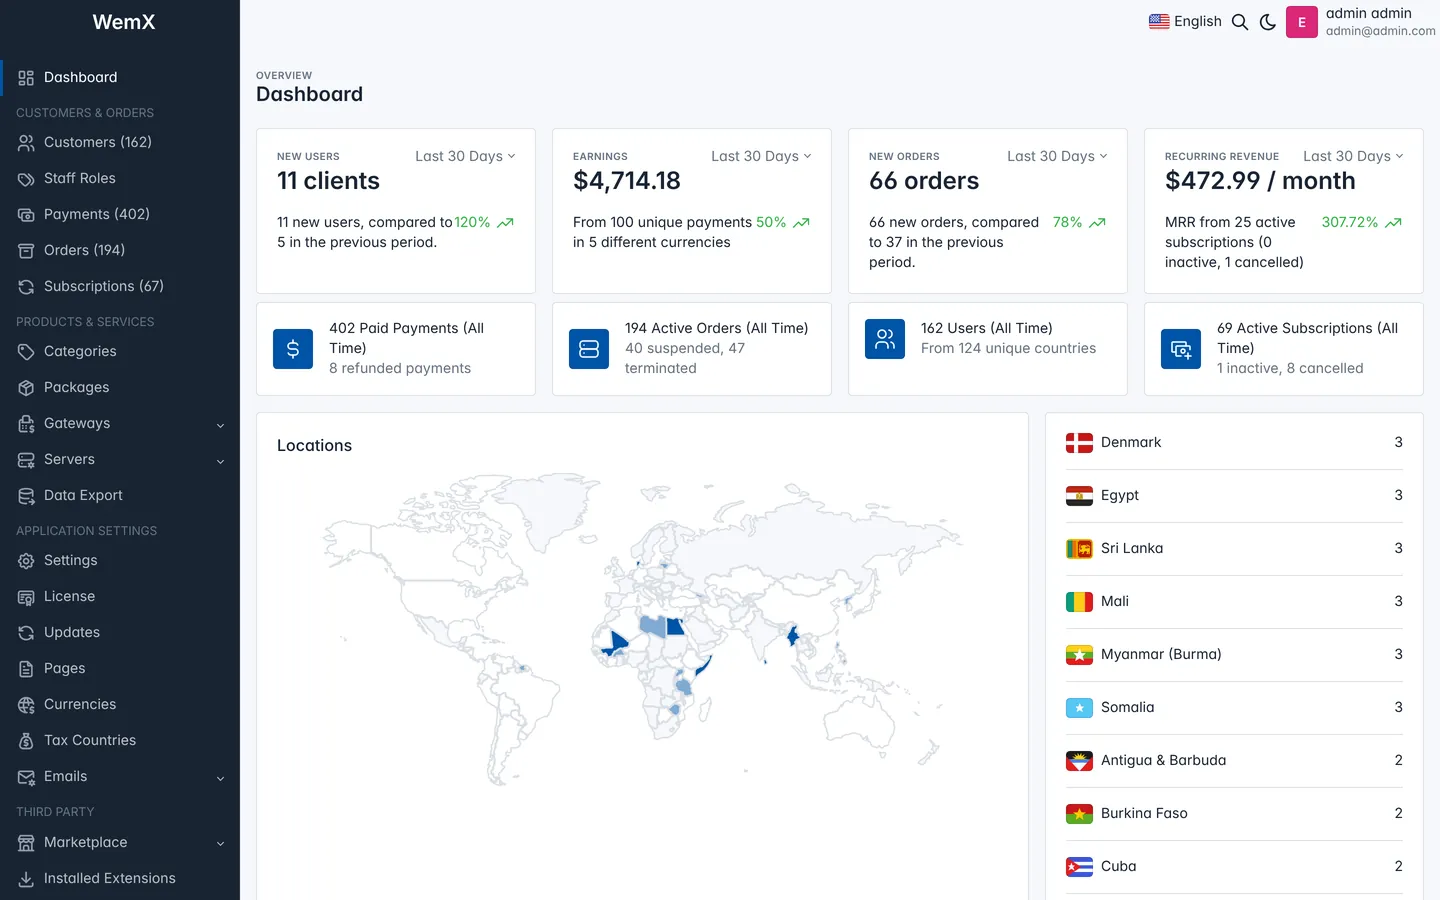Click the License icon in sidebar

coord(26,597)
